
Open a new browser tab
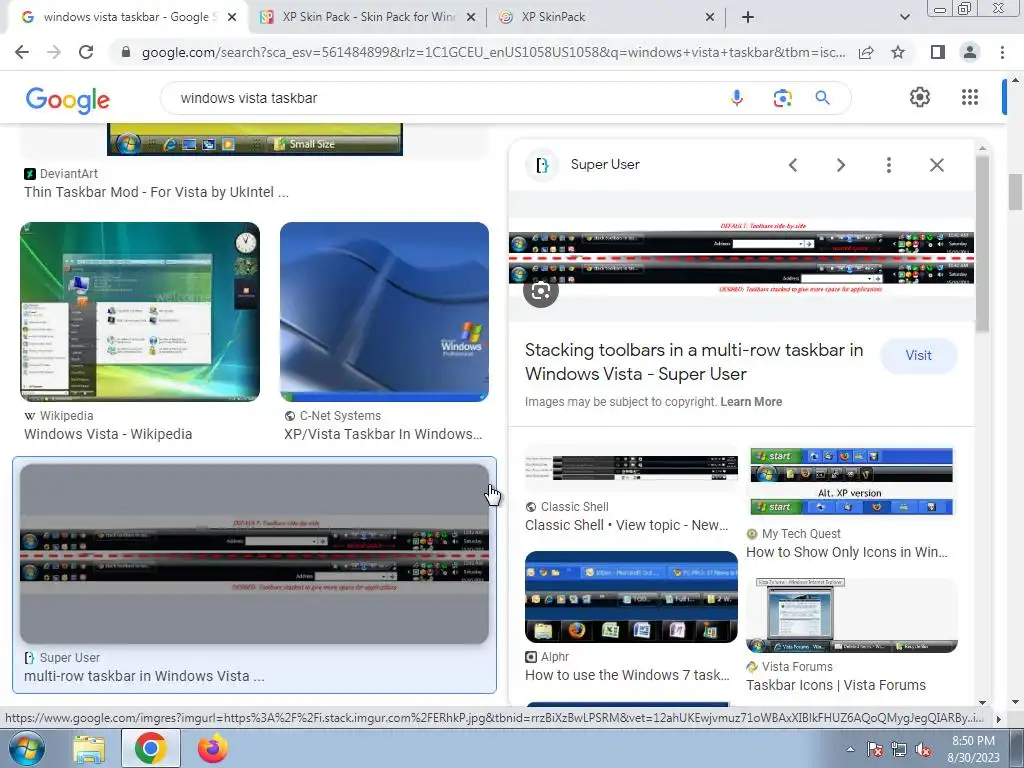tap(748, 17)
